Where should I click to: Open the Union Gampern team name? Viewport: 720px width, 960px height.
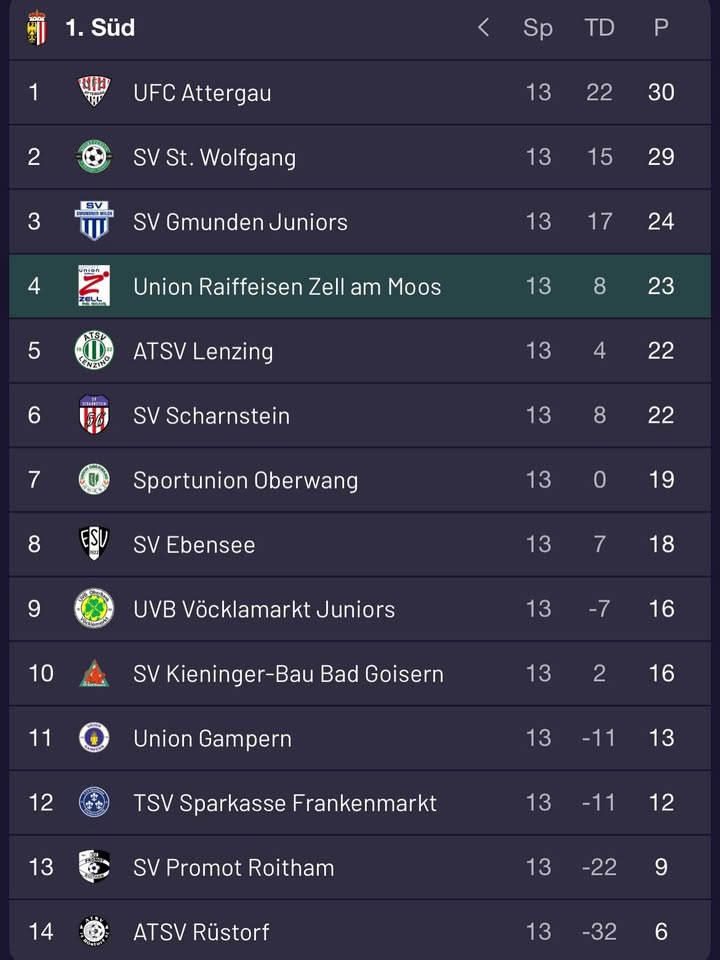pyautogui.click(x=212, y=738)
